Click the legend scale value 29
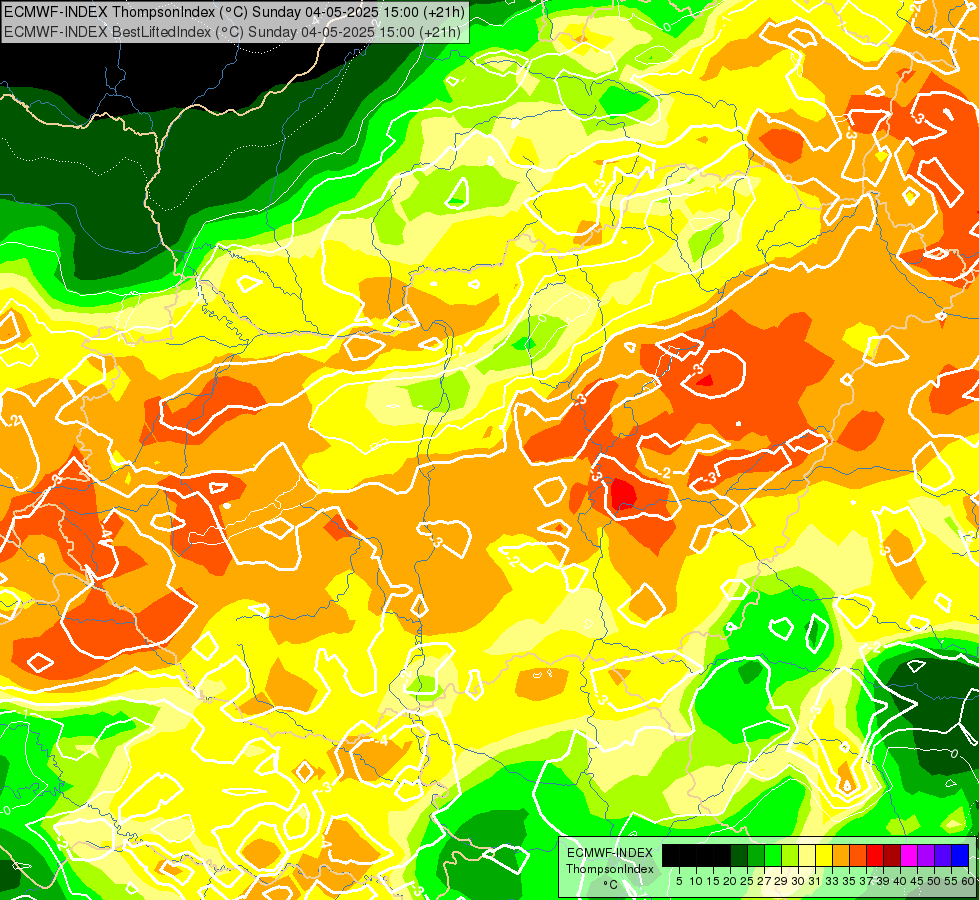This screenshot has width=979, height=900. tap(781, 881)
